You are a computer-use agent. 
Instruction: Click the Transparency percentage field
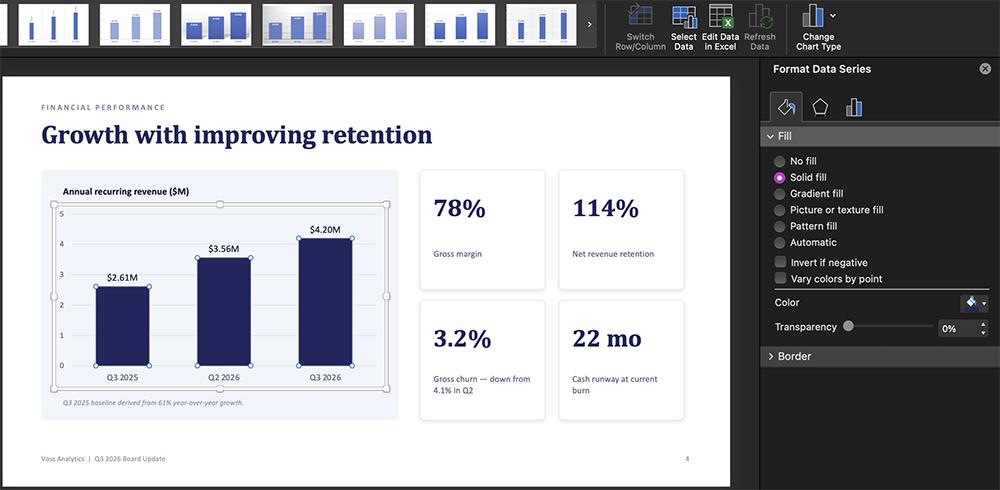(x=958, y=329)
